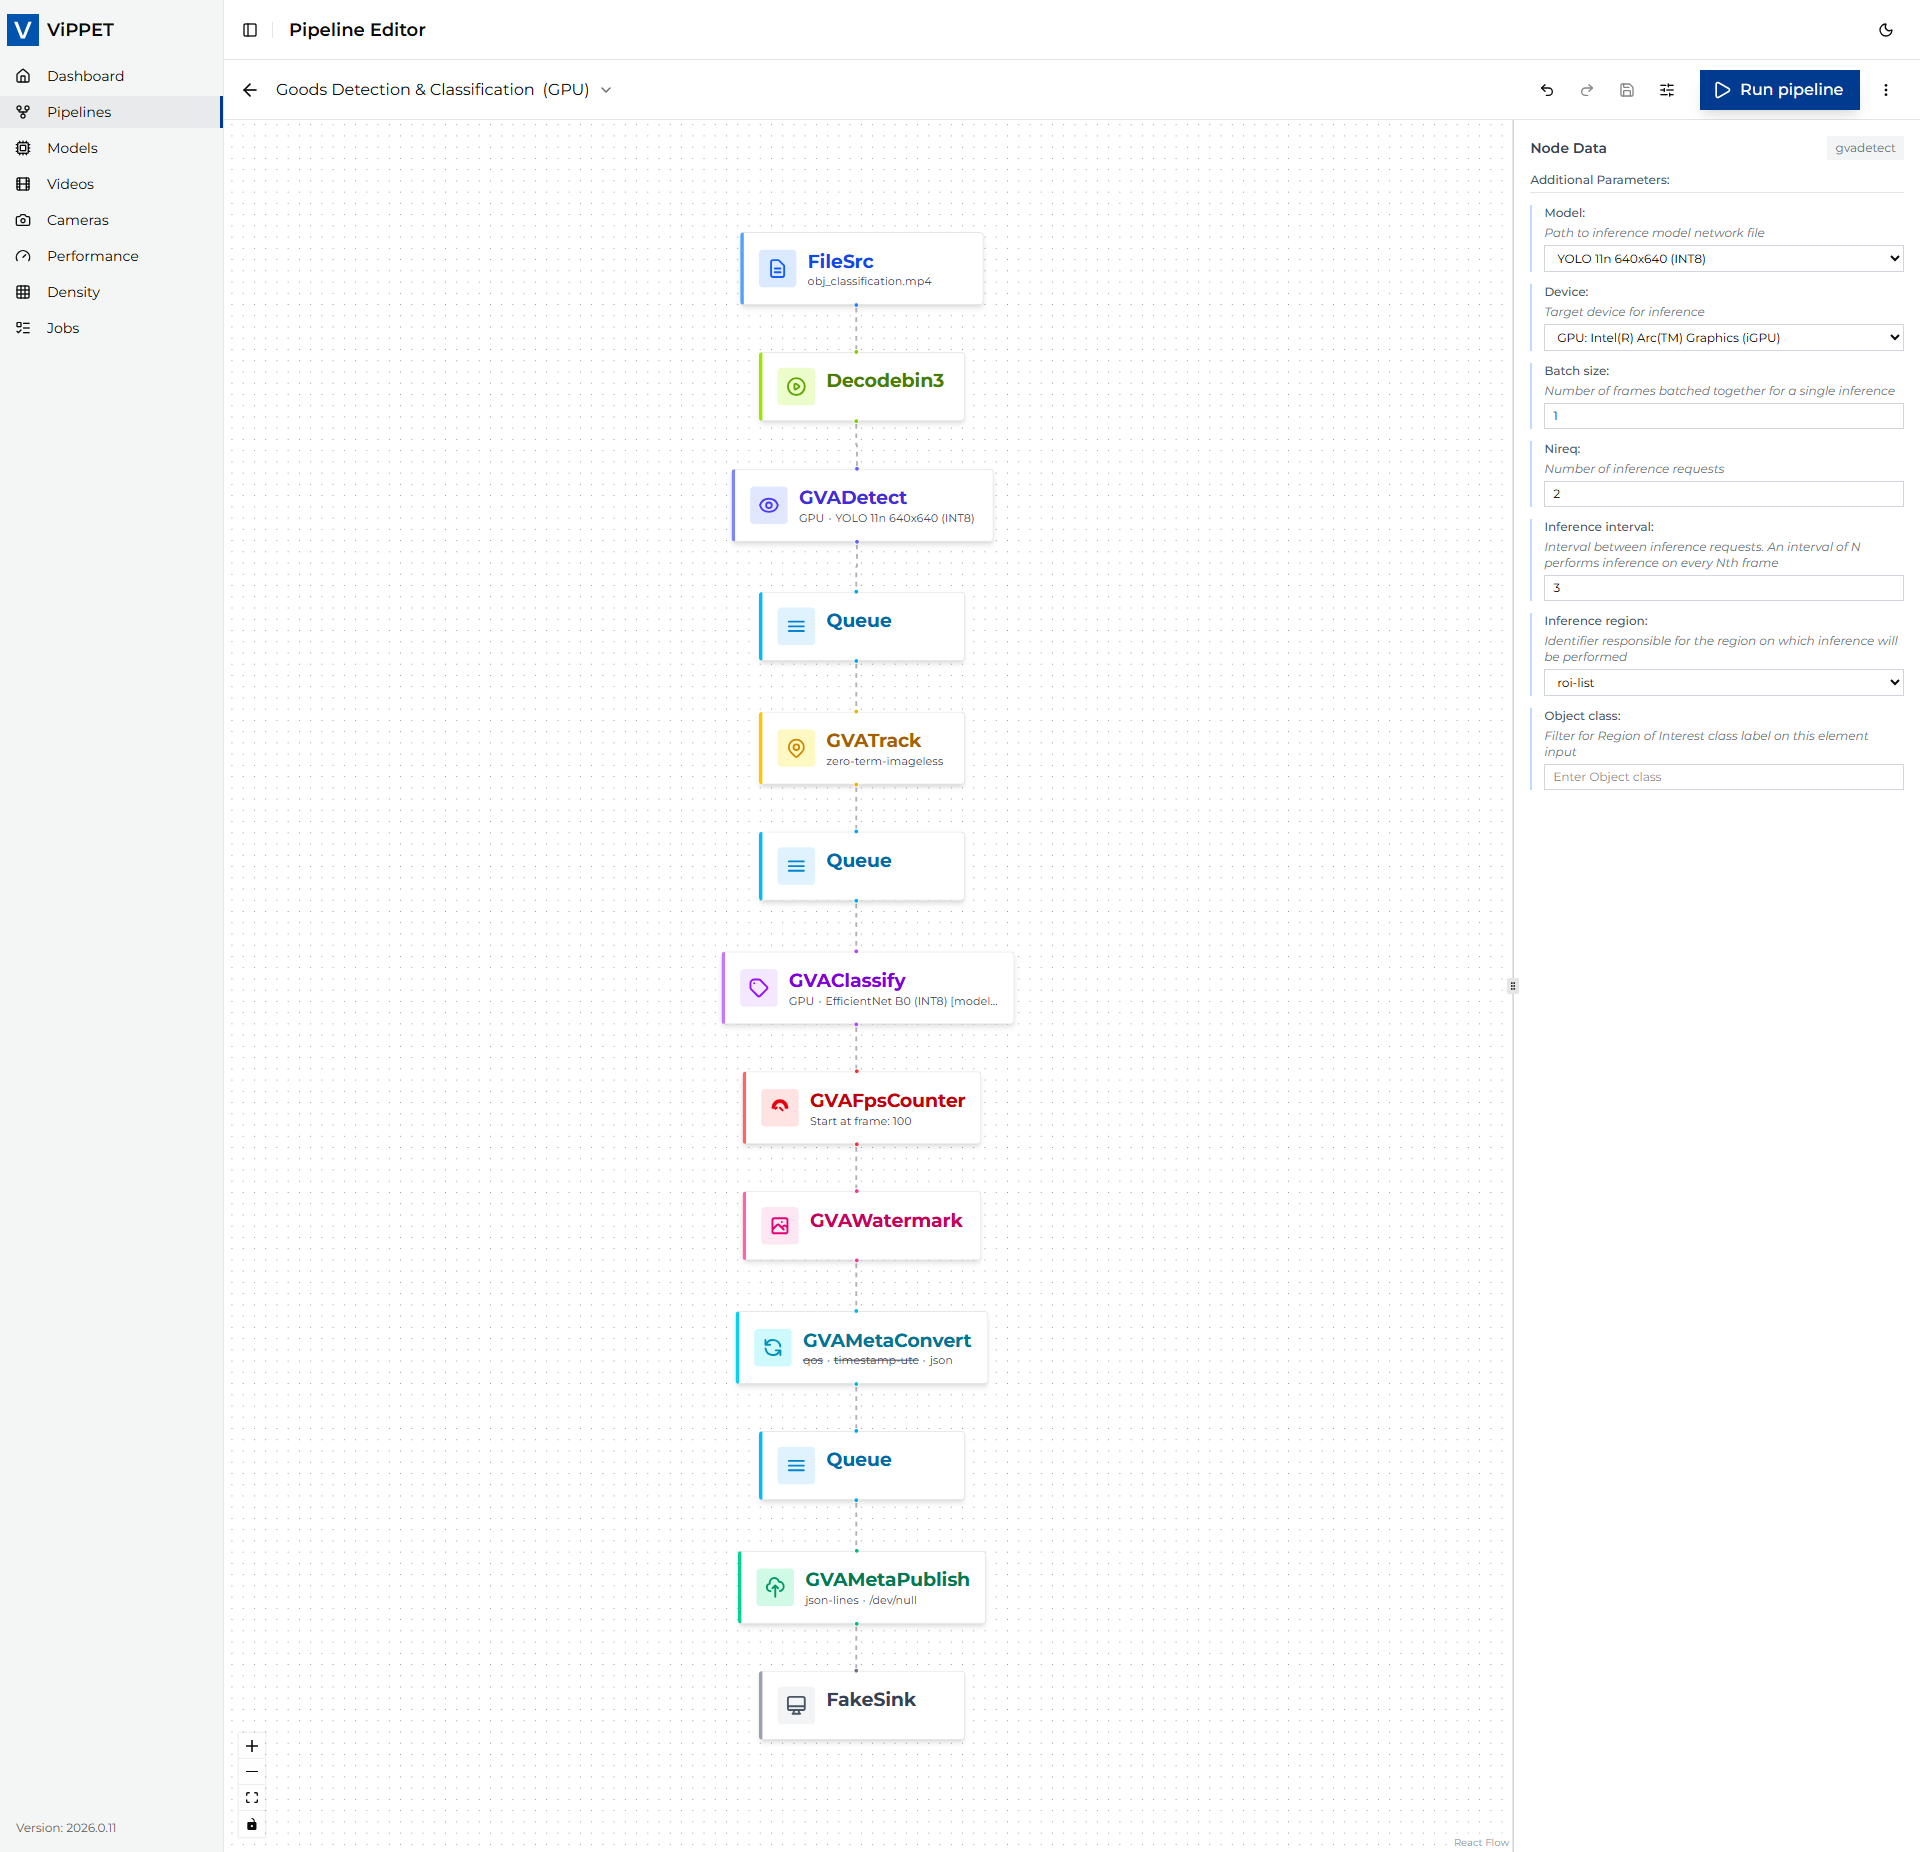Image resolution: width=1920 pixels, height=1852 pixels.
Task: Click the redo icon
Action: pos(1587,90)
